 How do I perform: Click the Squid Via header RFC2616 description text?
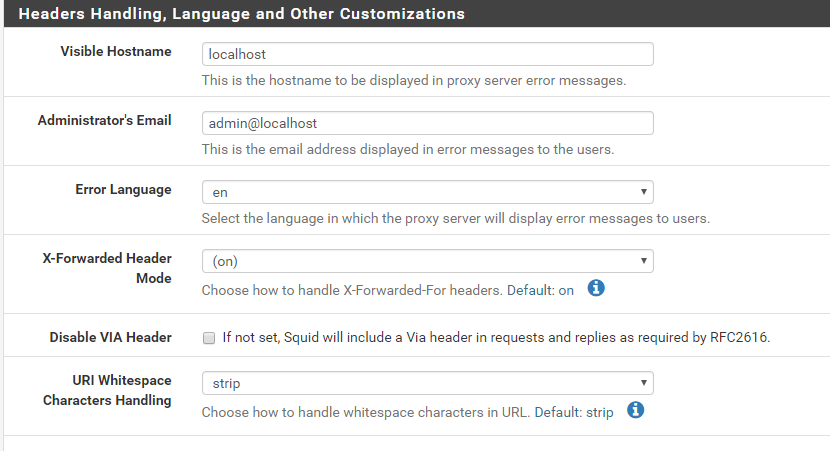coord(496,338)
